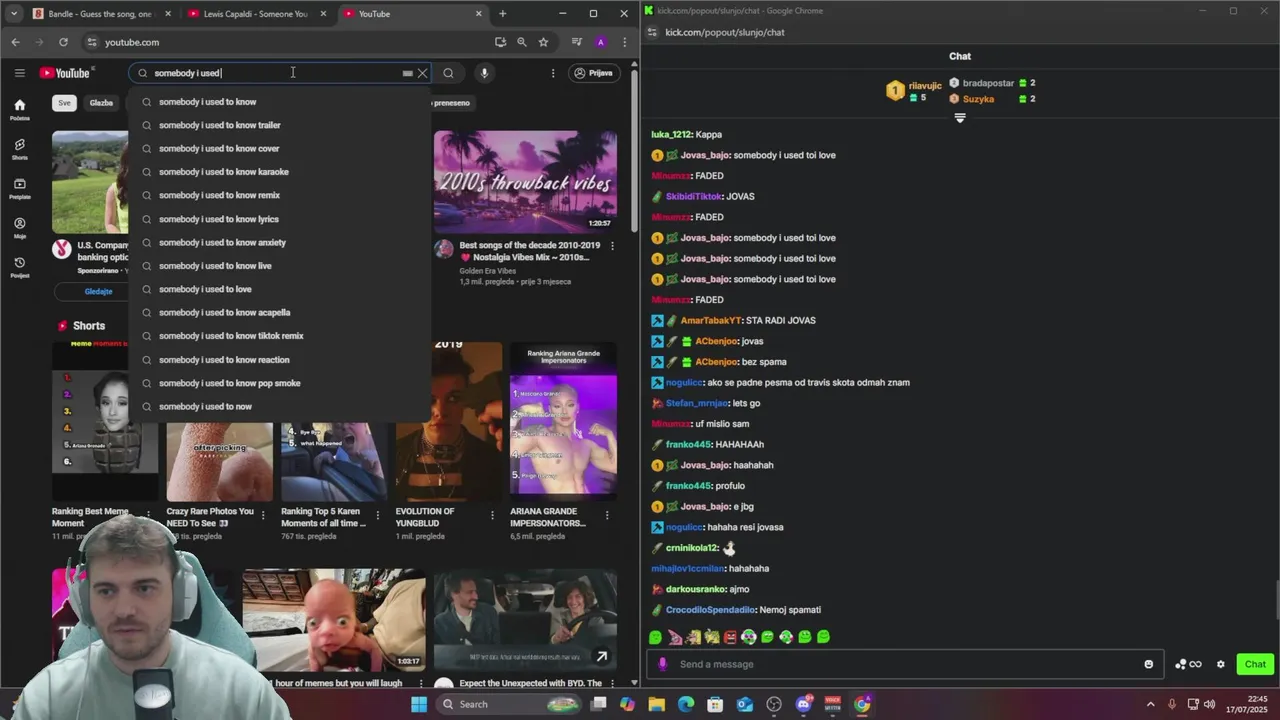This screenshot has width=1280, height=720.
Task: Click username CrocodiloSpendadilo in chat
Action: [x=710, y=610]
